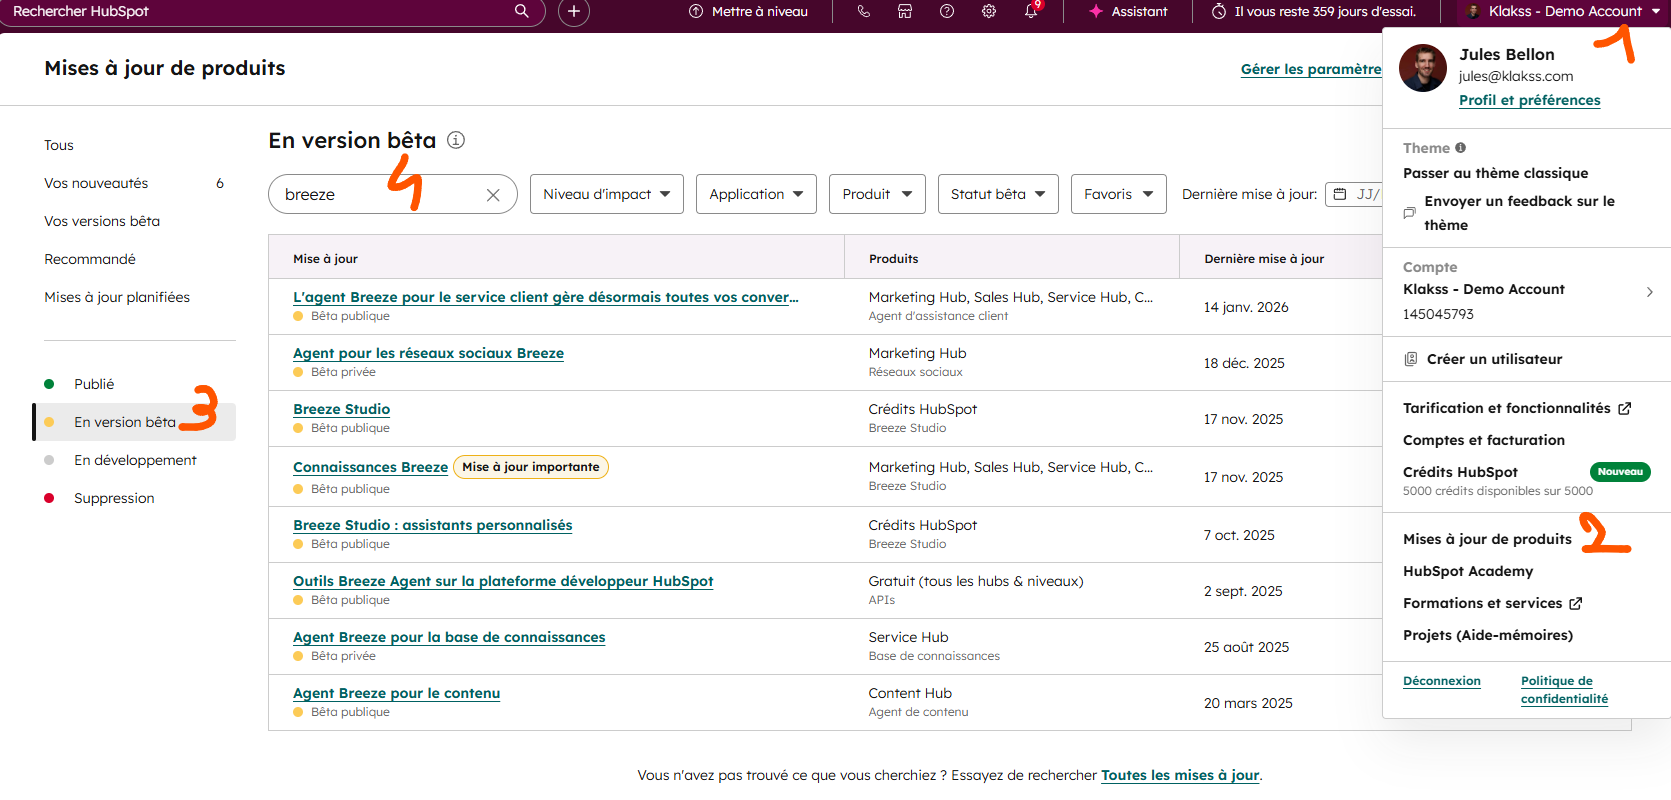Select Publié status filter
The height and width of the screenshot is (800, 1671).
[94, 384]
